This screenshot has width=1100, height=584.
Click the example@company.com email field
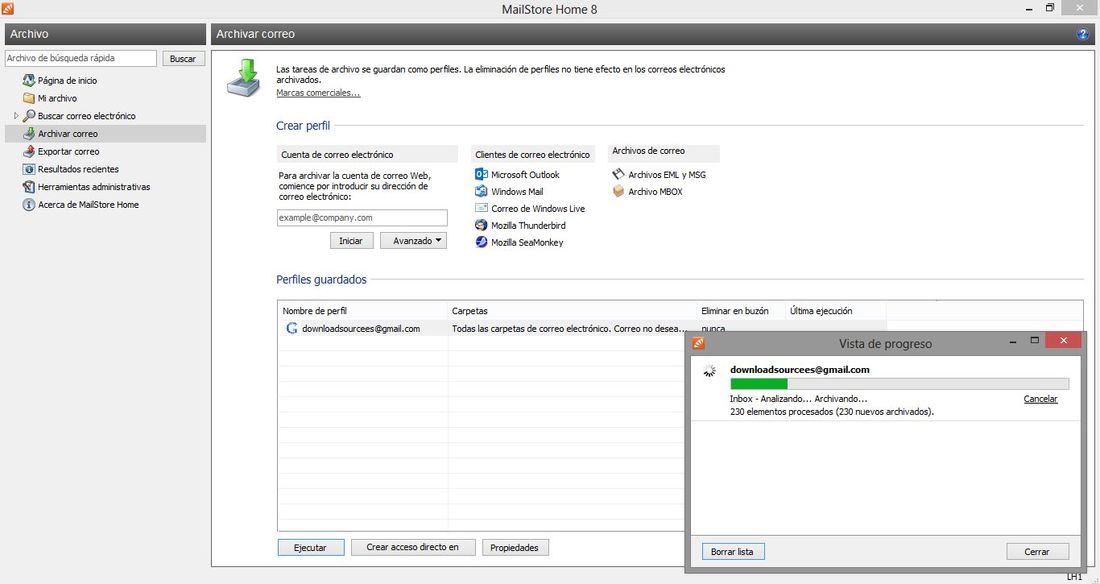(362, 218)
